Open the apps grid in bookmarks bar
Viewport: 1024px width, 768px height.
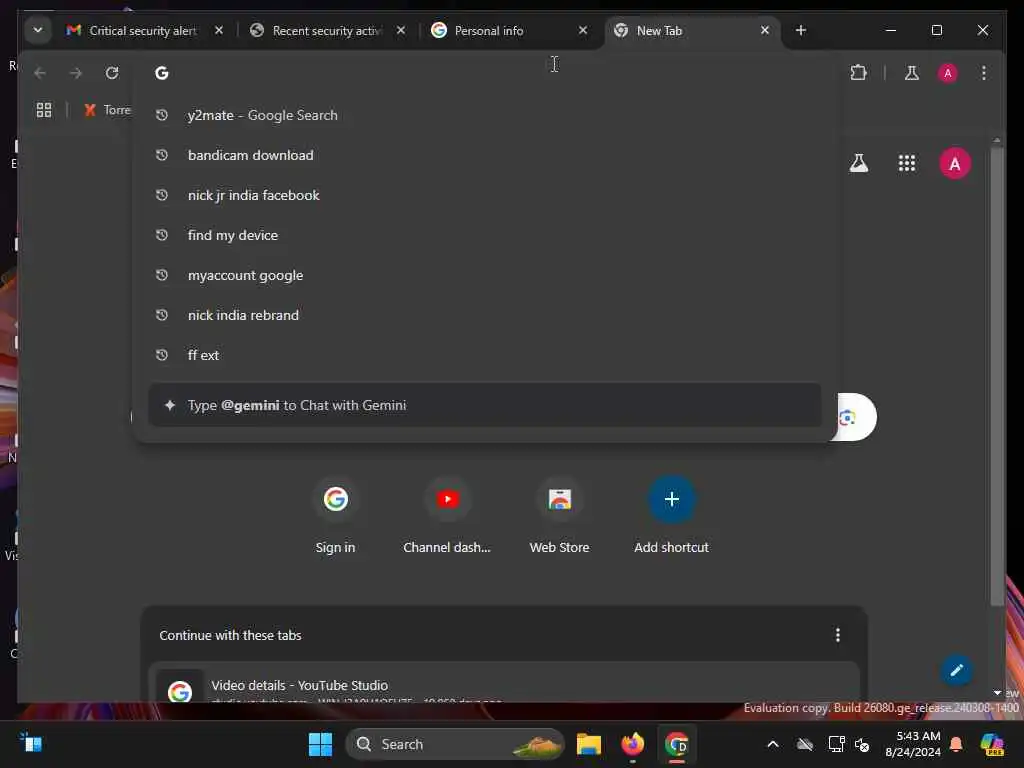pyautogui.click(x=44, y=110)
